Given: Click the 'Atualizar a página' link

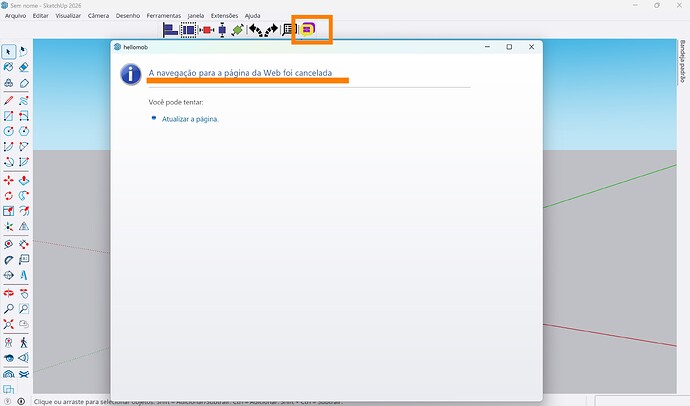Looking at the screenshot, I should point(190,119).
